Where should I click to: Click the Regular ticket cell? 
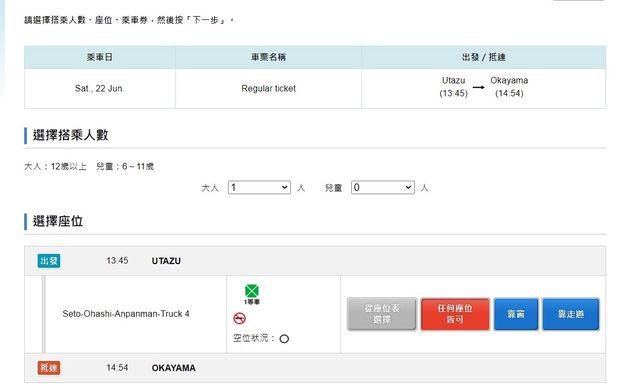(x=268, y=89)
